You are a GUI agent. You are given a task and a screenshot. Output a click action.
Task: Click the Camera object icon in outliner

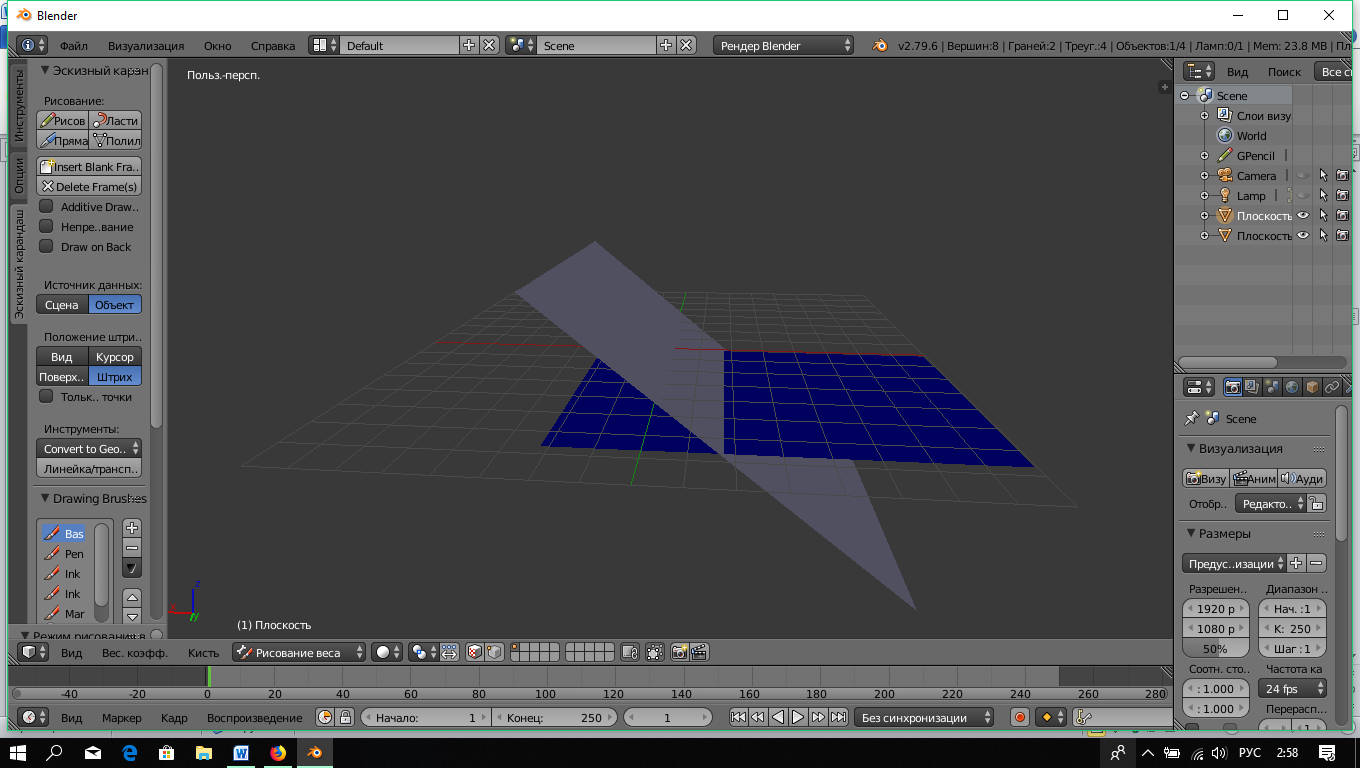pyautogui.click(x=1224, y=176)
